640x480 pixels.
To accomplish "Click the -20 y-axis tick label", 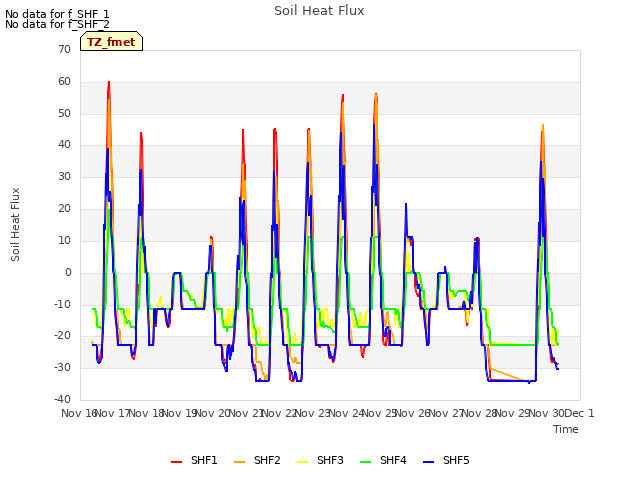I will coord(63,336).
